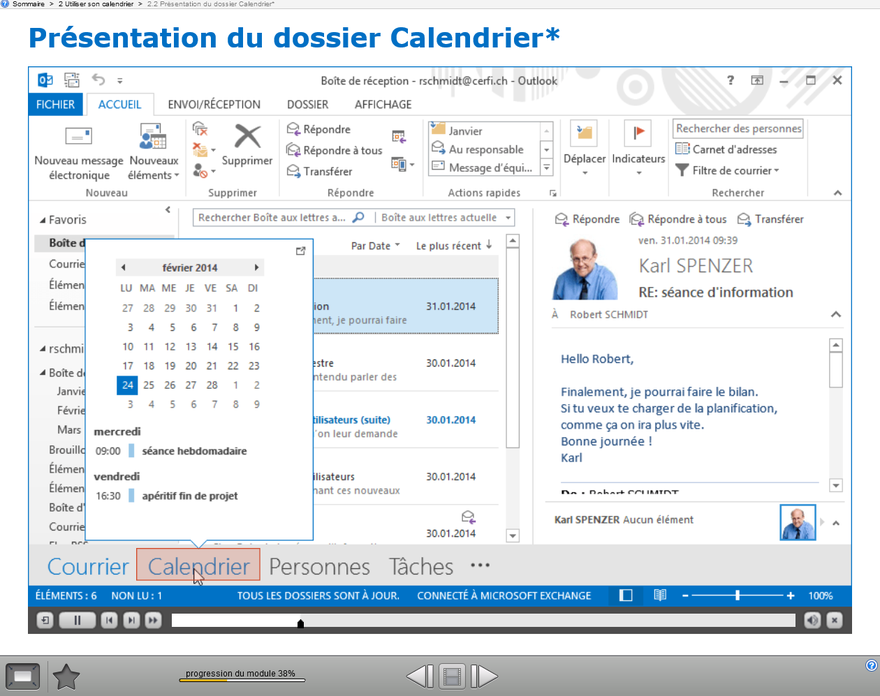Click the Répondre icon in the ribbon

294,129
